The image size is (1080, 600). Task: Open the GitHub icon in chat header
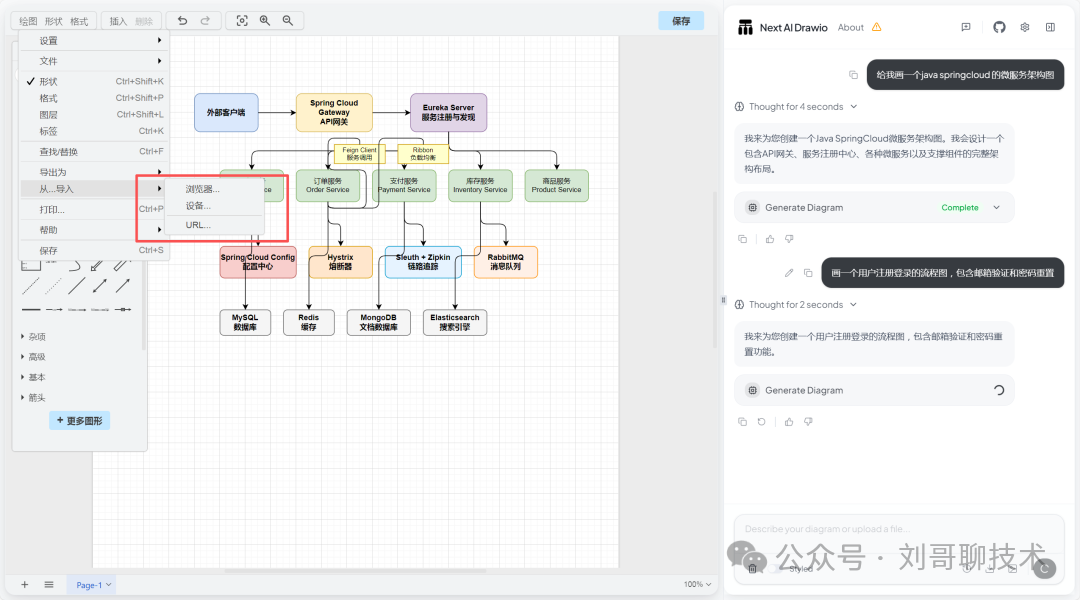coord(999,28)
